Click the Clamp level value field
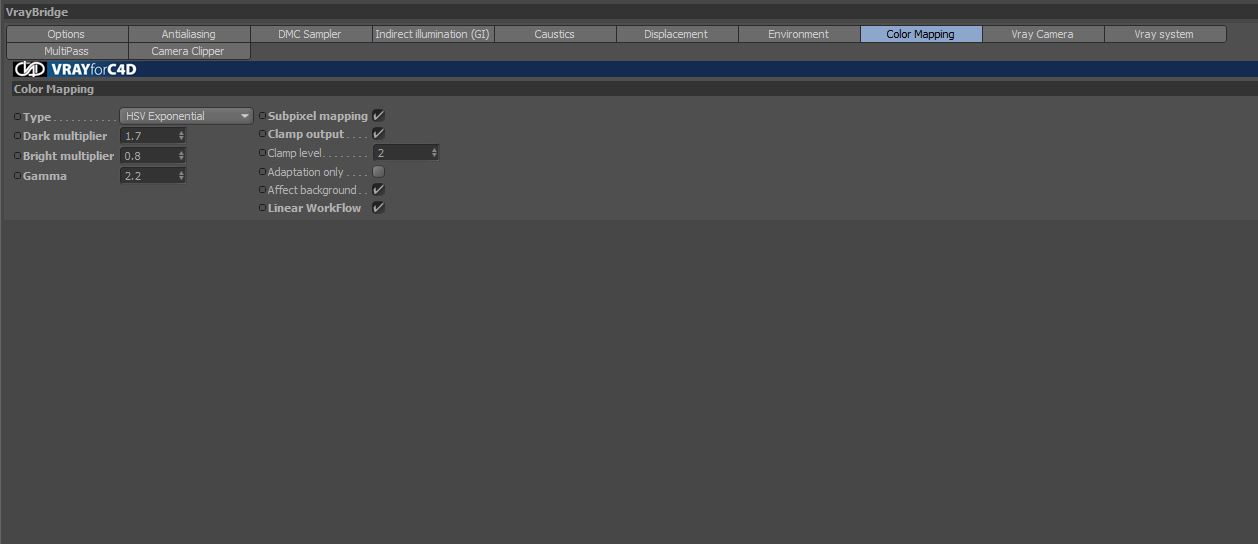This screenshot has height=544, width=1258. click(406, 153)
